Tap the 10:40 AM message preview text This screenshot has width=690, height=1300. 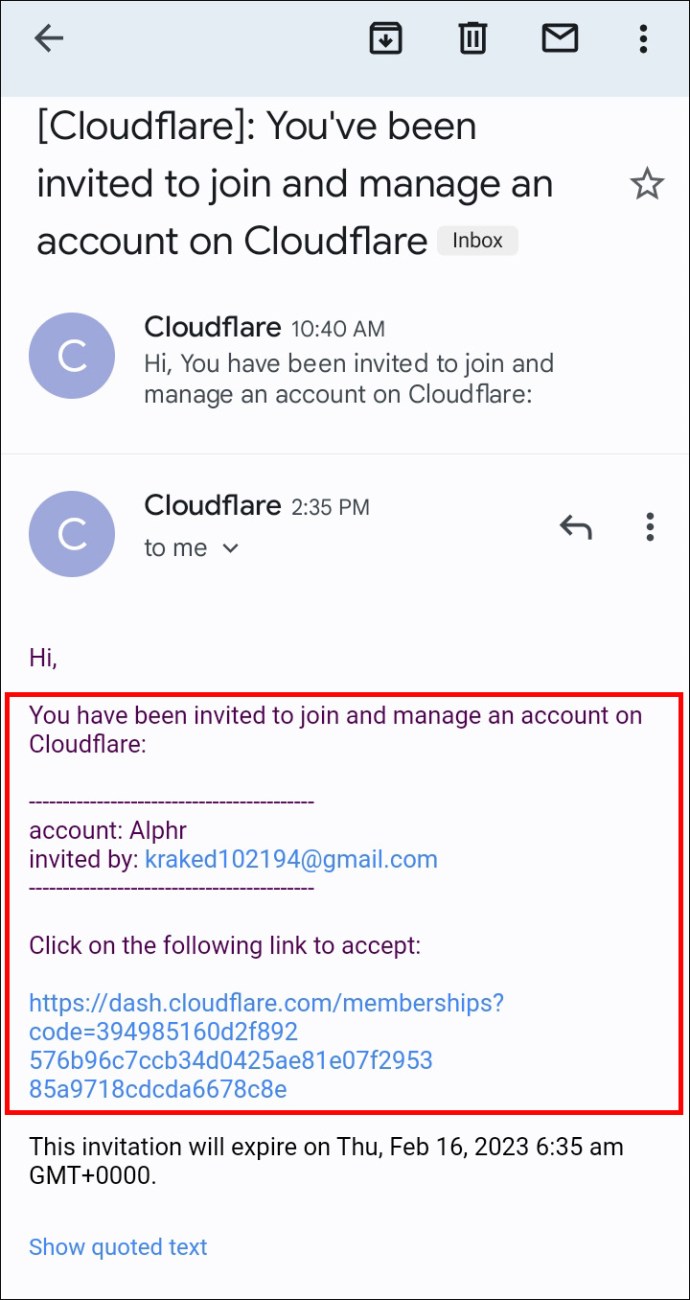[x=349, y=378]
